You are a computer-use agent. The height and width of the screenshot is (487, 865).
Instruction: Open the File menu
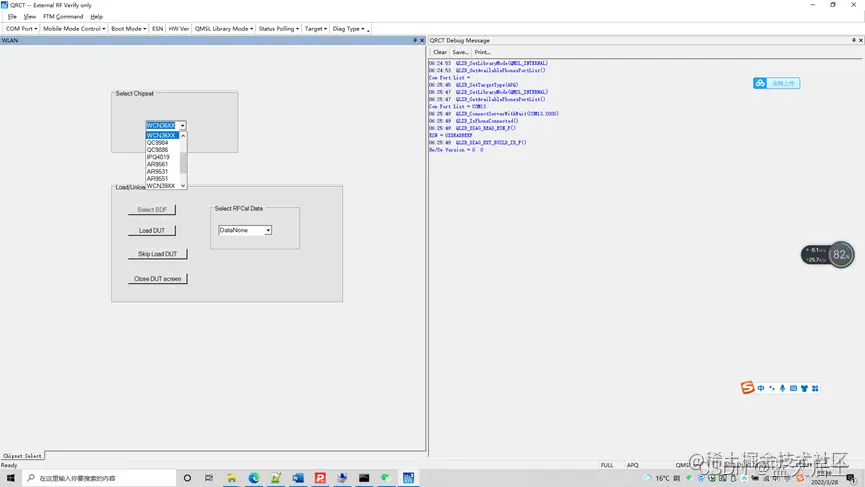(x=12, y=17)
